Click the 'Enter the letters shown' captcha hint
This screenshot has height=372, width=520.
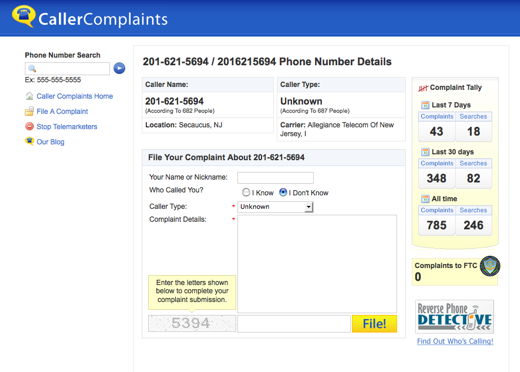pyautogui.click(x=192, y=291)
